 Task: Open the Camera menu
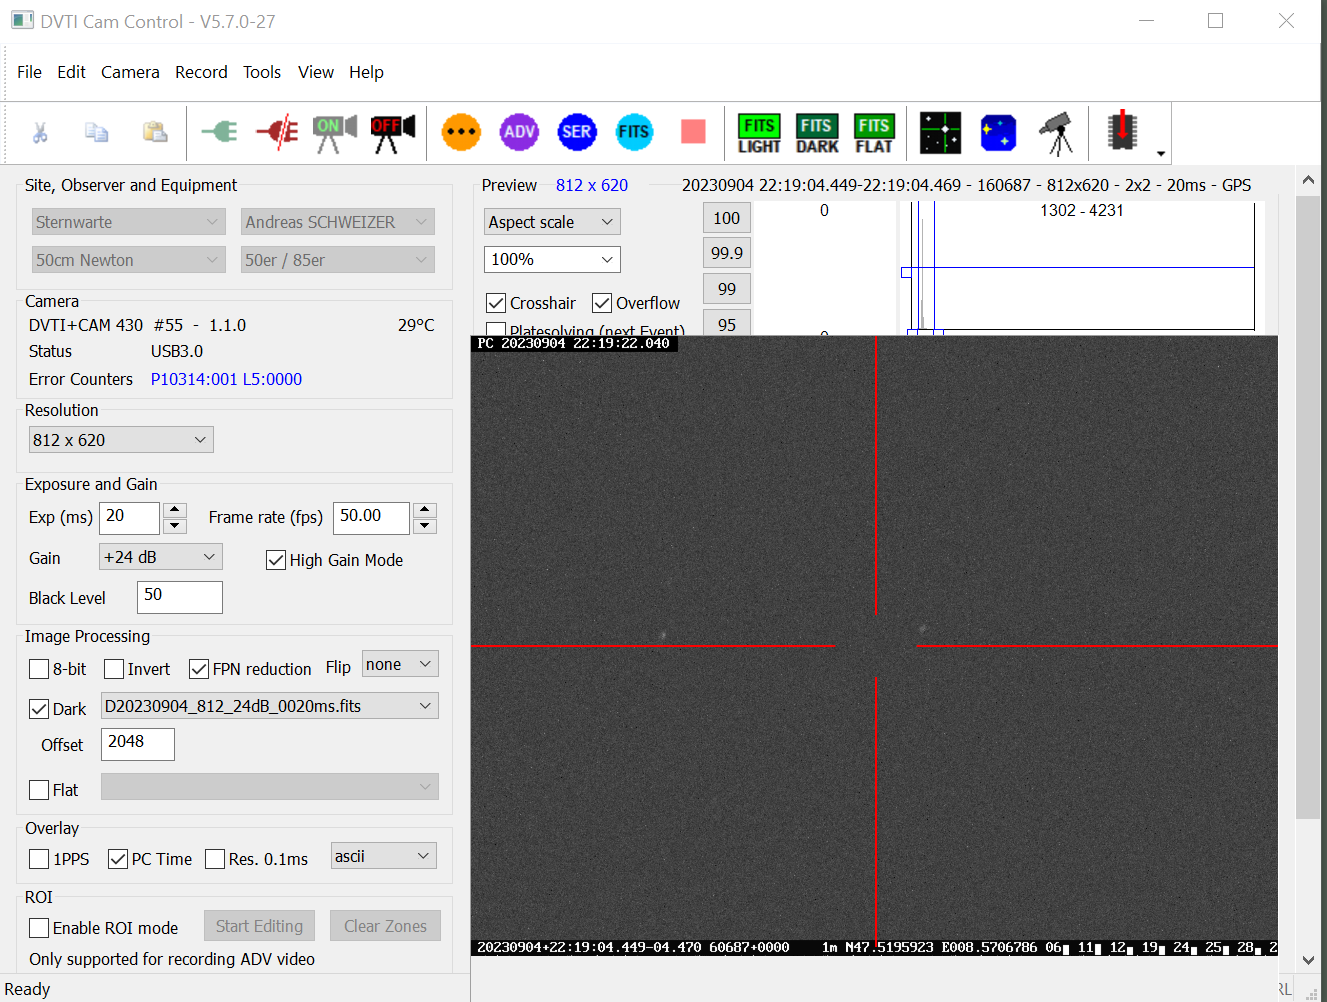coord(130,72)
